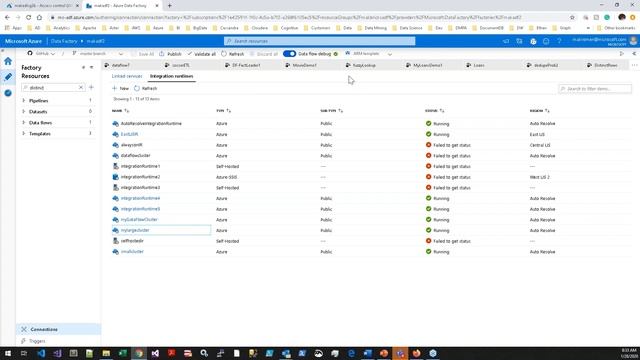Viewport: 640px width, 360px height.
Task: Select Integration runtimes tab
Action: (171, 76)
